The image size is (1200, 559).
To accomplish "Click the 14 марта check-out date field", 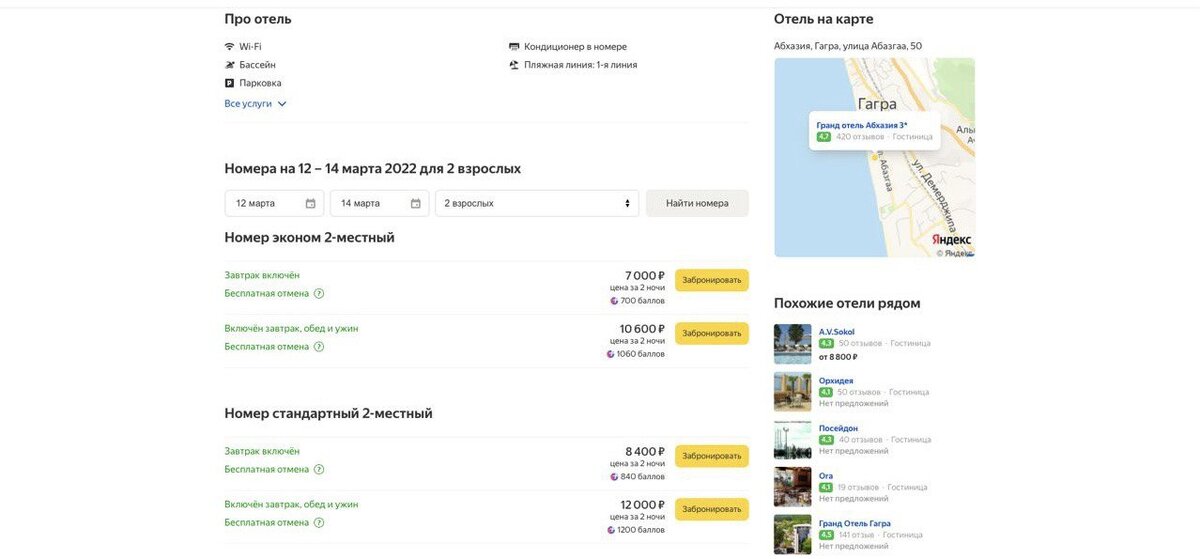I will point(380,204).
